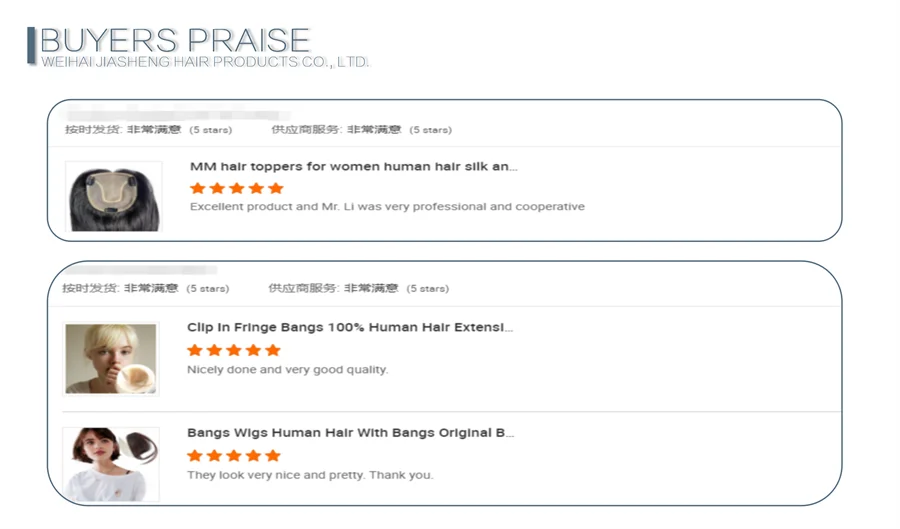The height and width of the screenshot is (529, 900).
Task: Click the MM hair topper product thumbnail
Action: coord(114,197)
